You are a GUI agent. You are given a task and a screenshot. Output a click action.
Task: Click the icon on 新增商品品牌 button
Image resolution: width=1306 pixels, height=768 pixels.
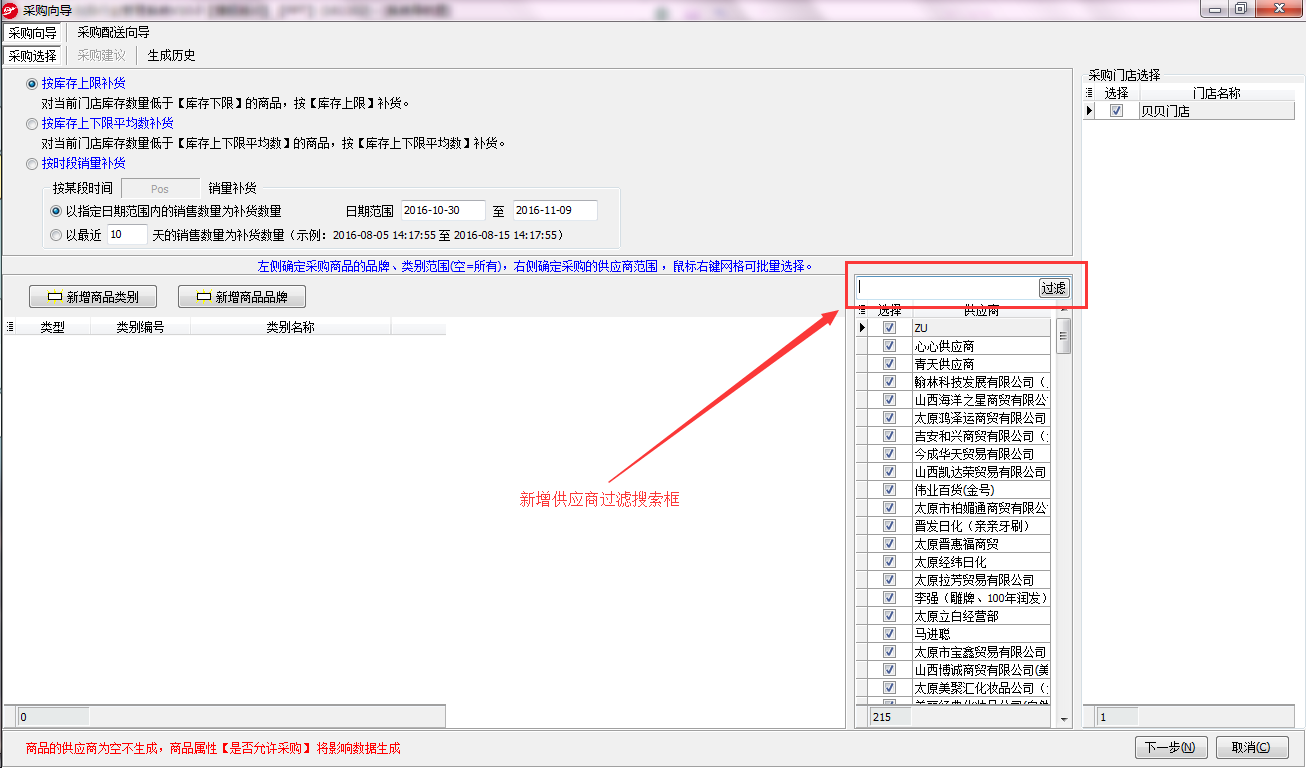(204, 297)
